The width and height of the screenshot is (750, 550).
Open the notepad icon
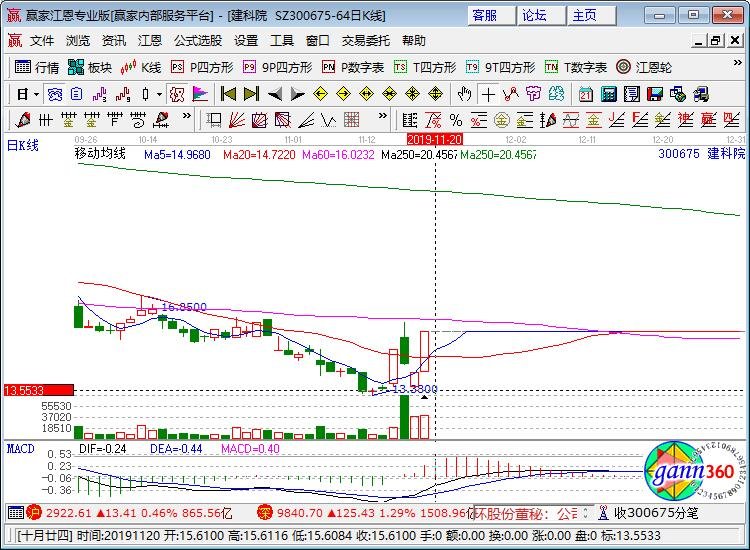631,94
